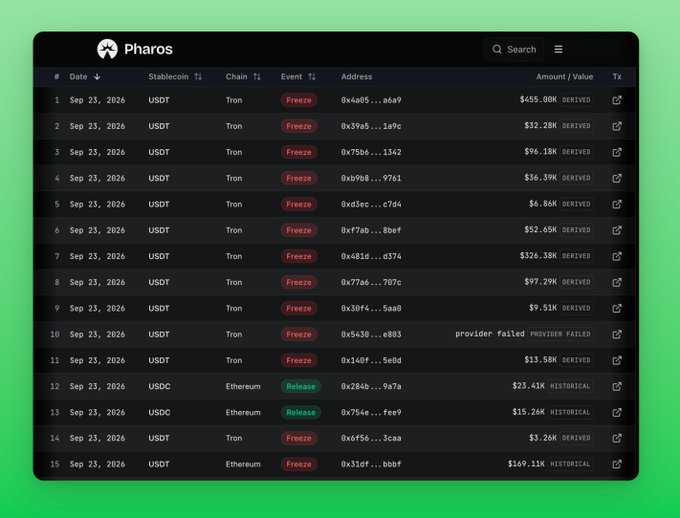Click the Search field
Image resolution: width=680 pixels, height=518 pixels.
click(x=514, y=49)
